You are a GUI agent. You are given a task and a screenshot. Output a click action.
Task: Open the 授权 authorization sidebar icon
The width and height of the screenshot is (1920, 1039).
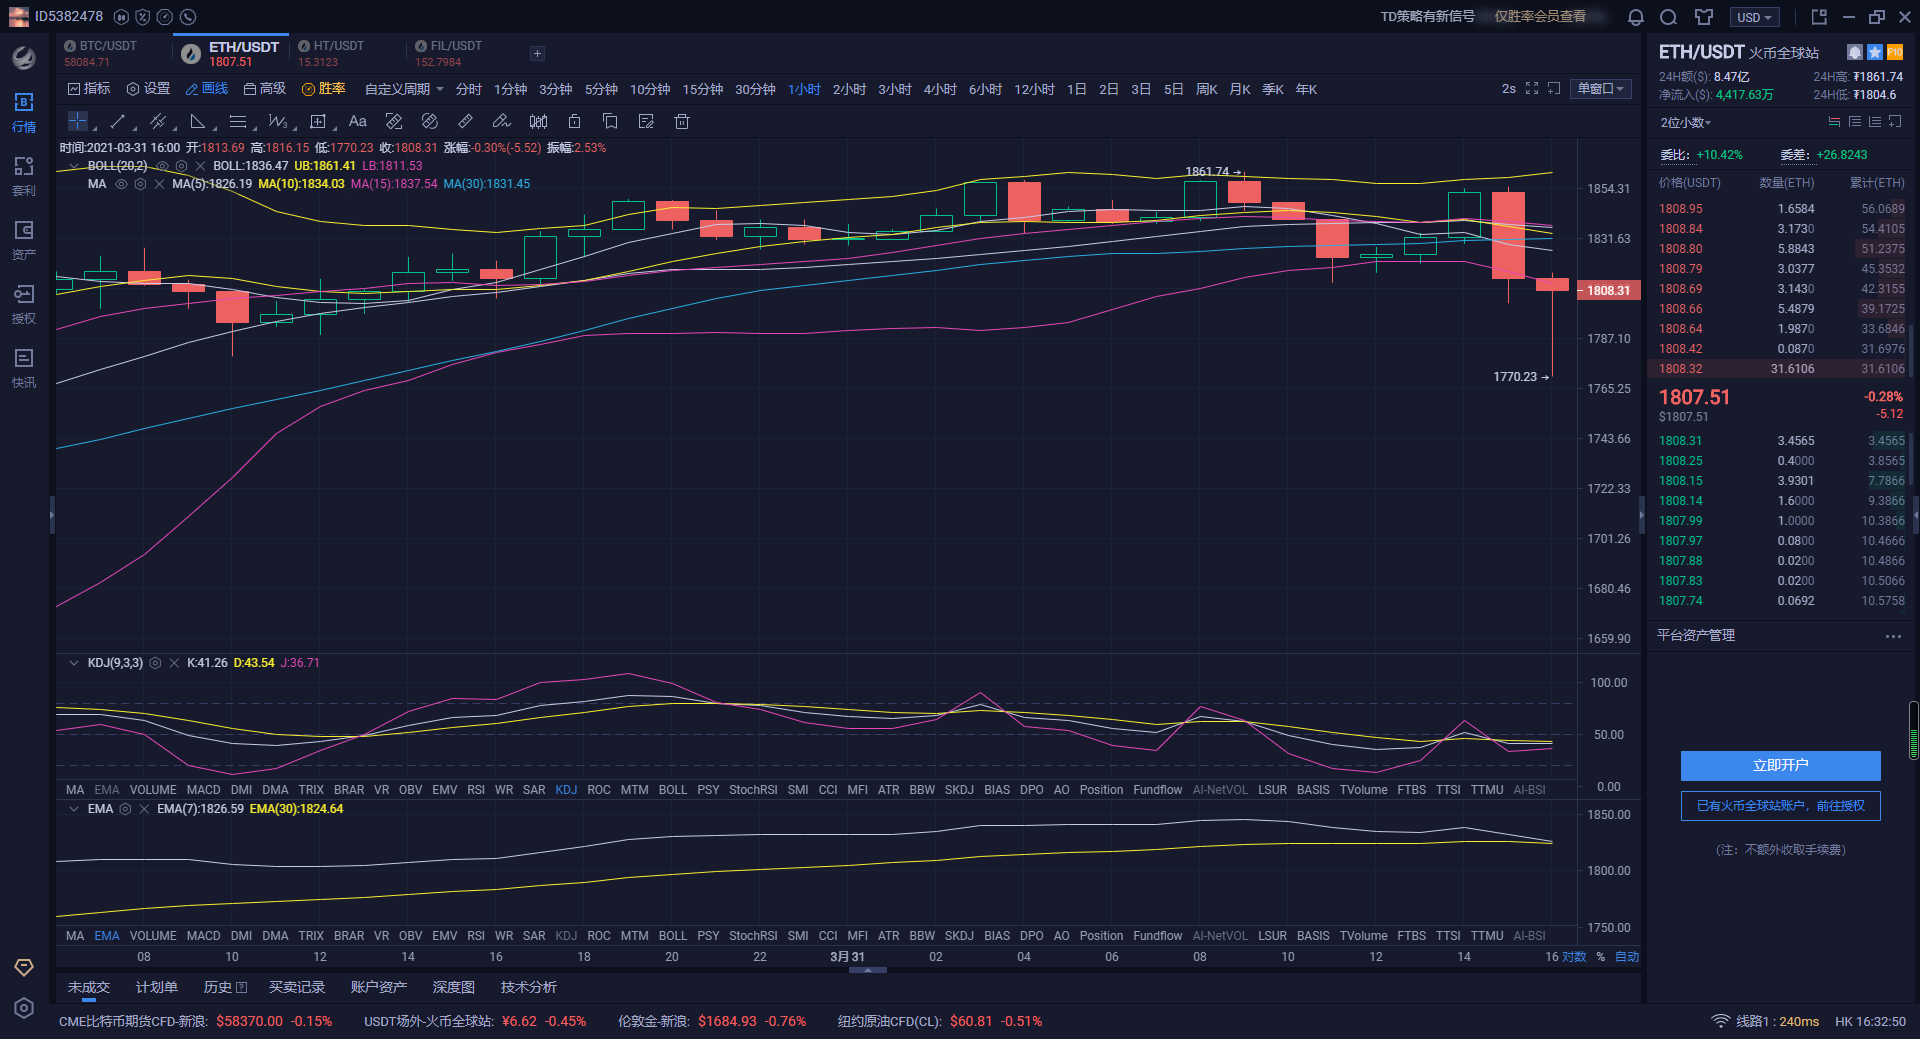pos(24,304)
